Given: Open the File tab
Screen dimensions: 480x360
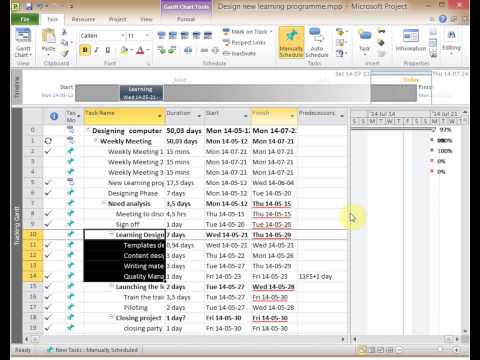Looking at the screenshot, I should coord(25,19).
